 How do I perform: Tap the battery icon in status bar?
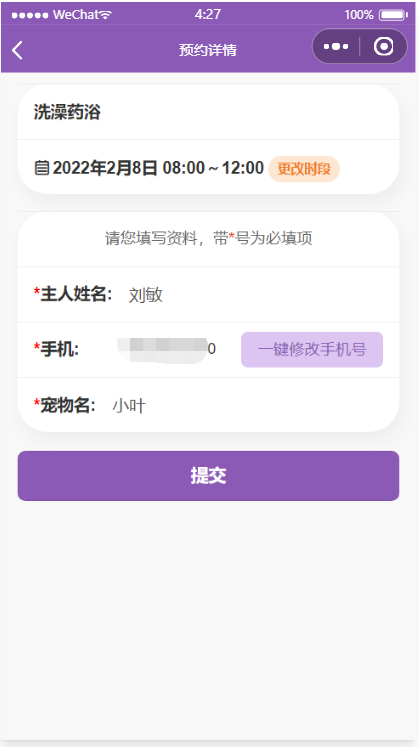point(393,15)
